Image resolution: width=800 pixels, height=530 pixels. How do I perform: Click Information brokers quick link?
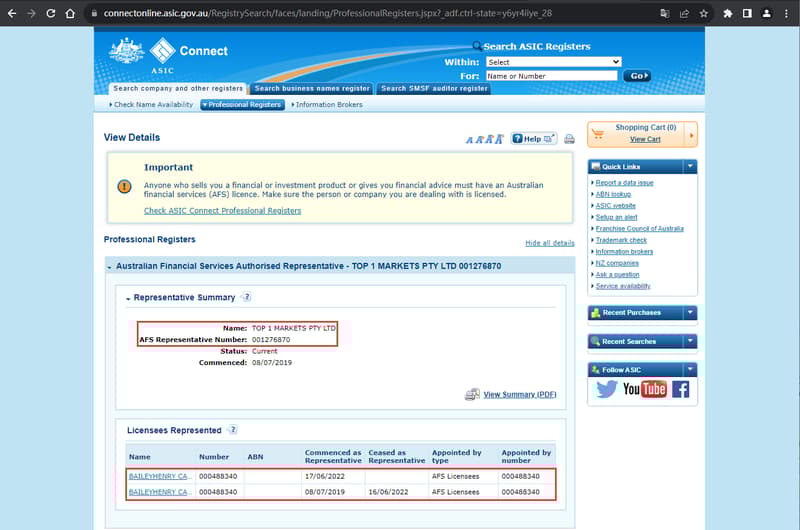coord(624,251)
